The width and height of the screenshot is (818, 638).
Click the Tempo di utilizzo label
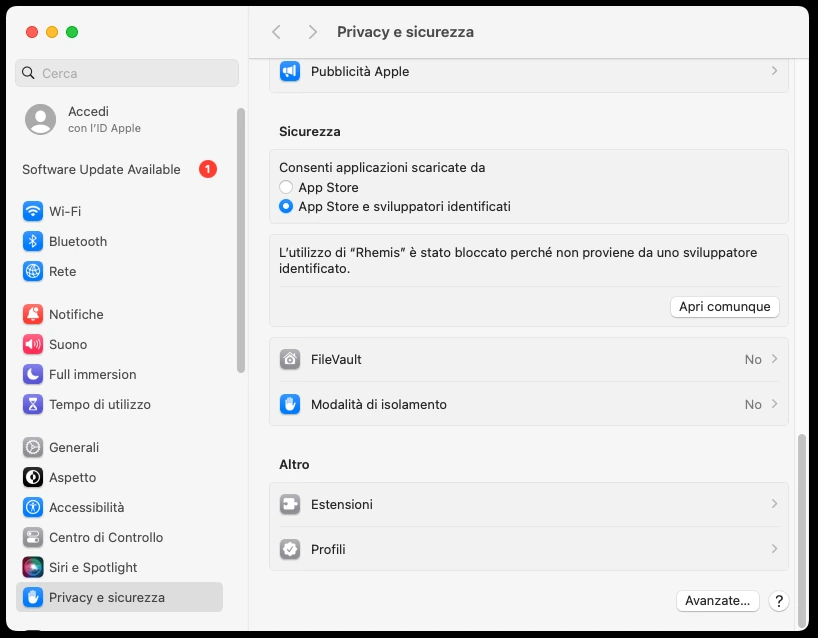pos(100,404)
